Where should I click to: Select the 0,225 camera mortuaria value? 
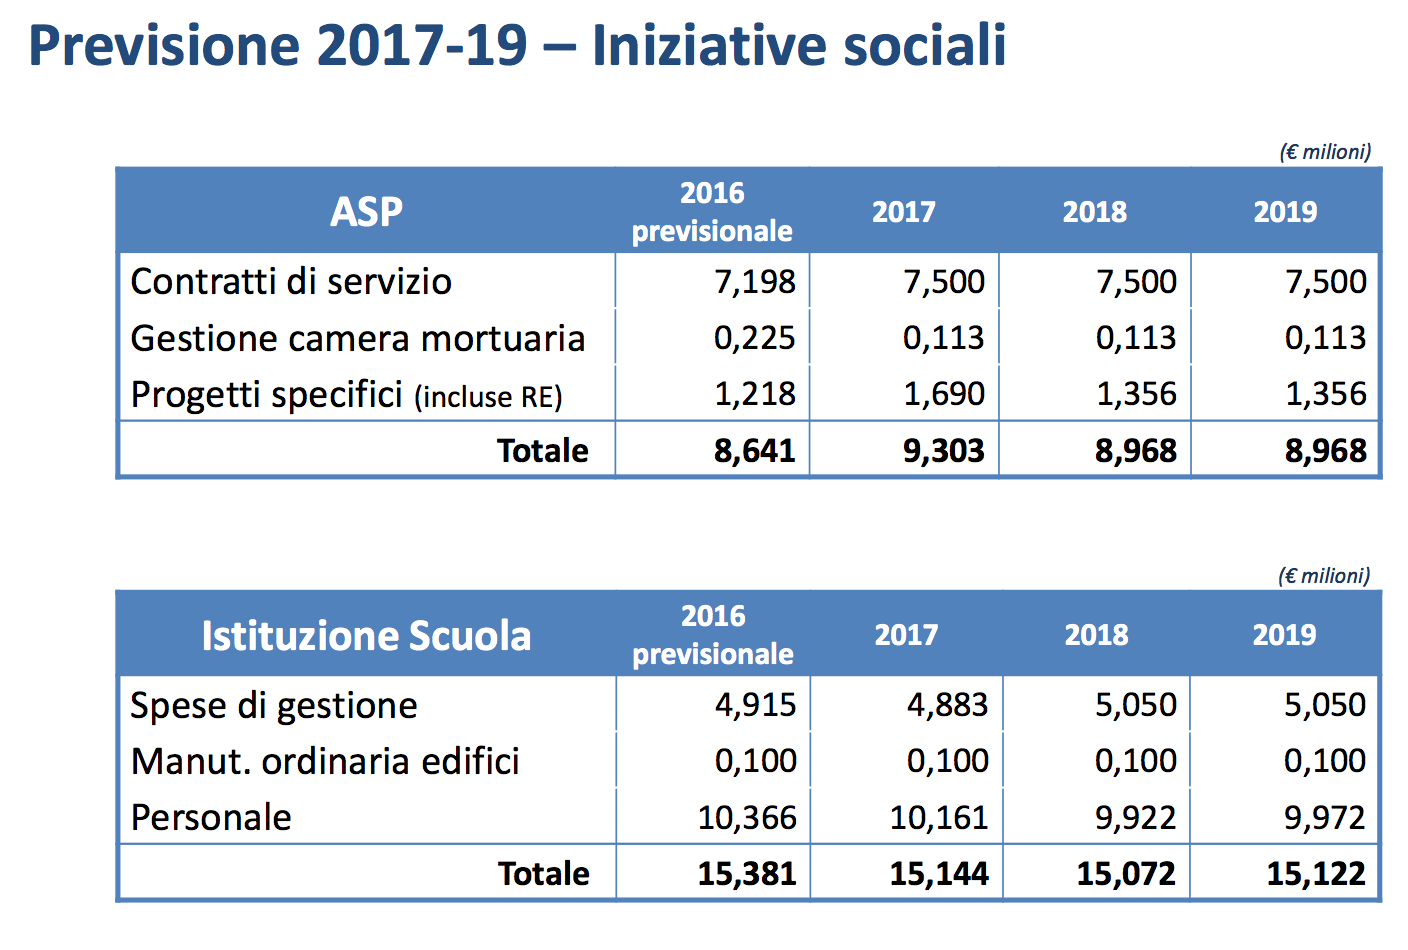point(754,339)
